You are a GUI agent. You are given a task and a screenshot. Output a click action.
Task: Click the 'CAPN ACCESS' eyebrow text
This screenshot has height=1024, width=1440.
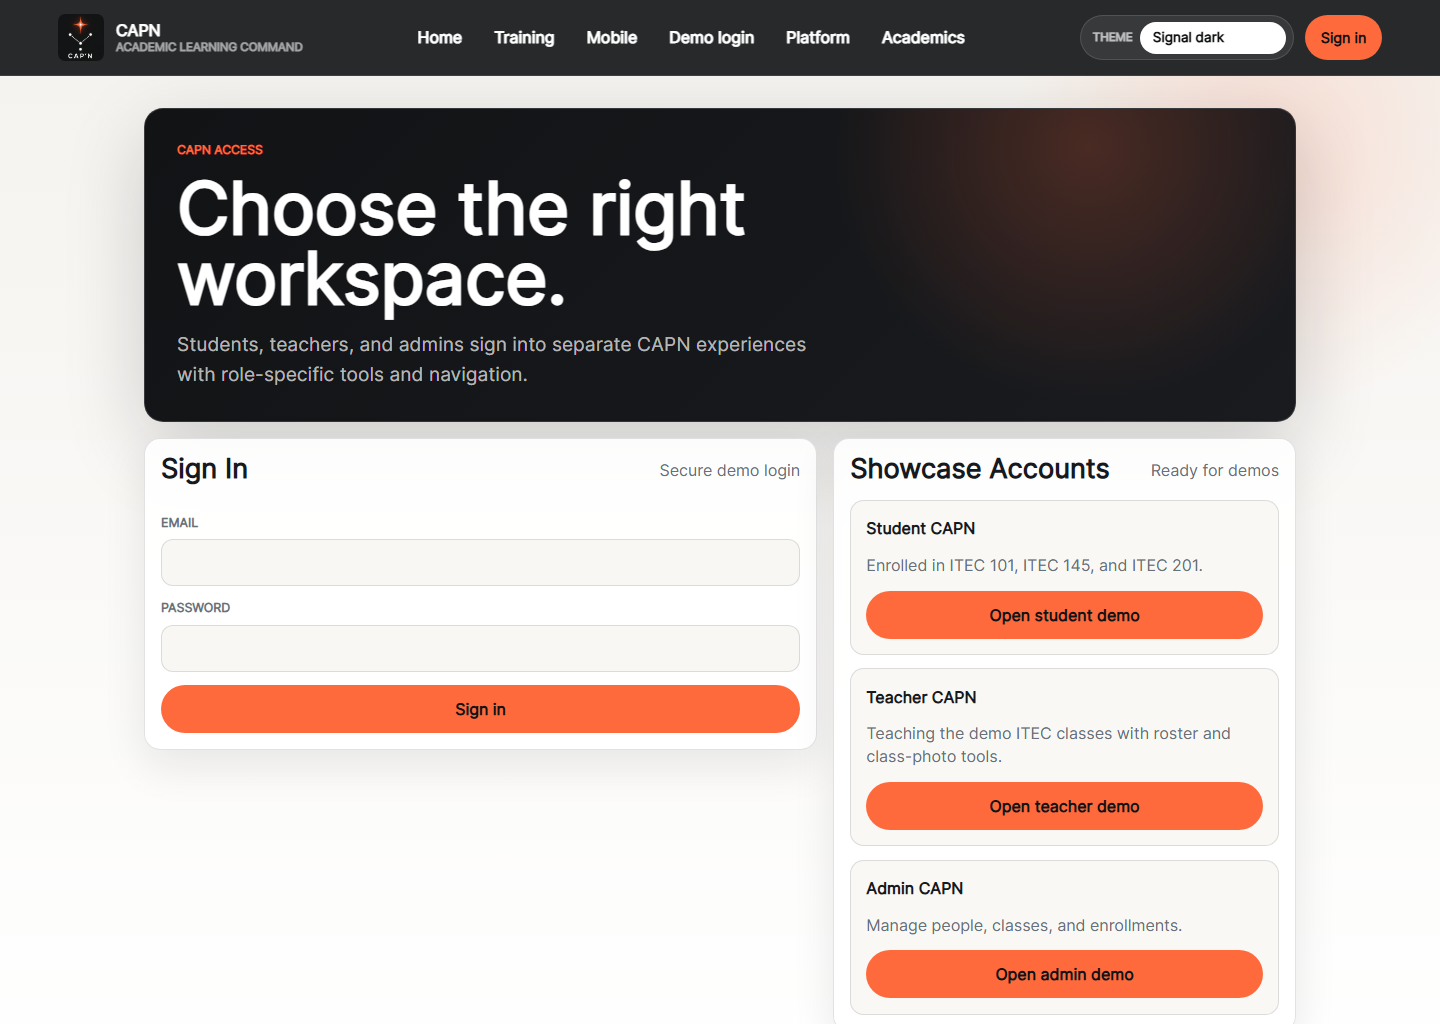tap(220, 150)
